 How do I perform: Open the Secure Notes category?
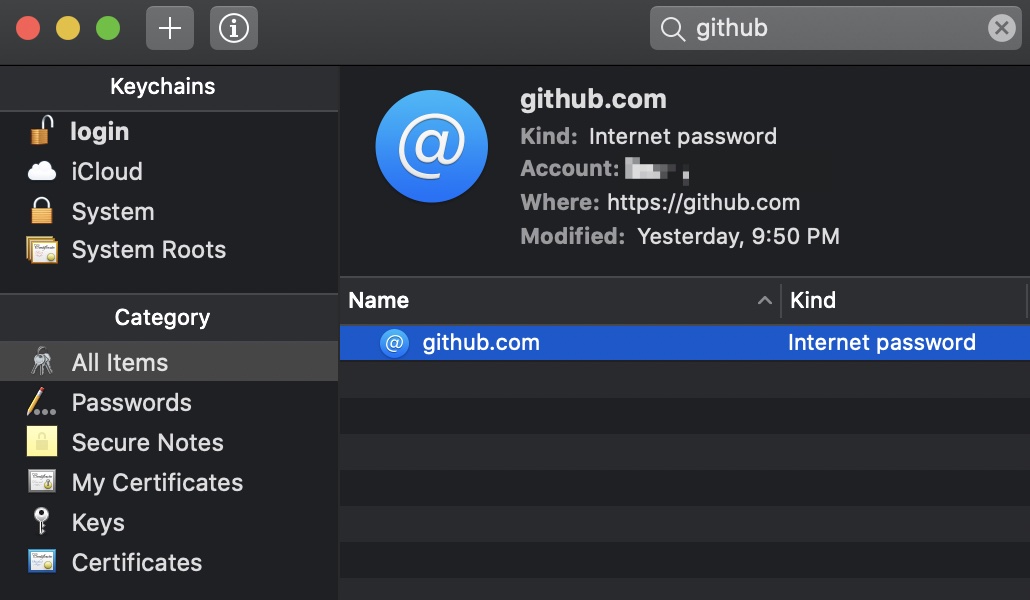pos(147,442)
